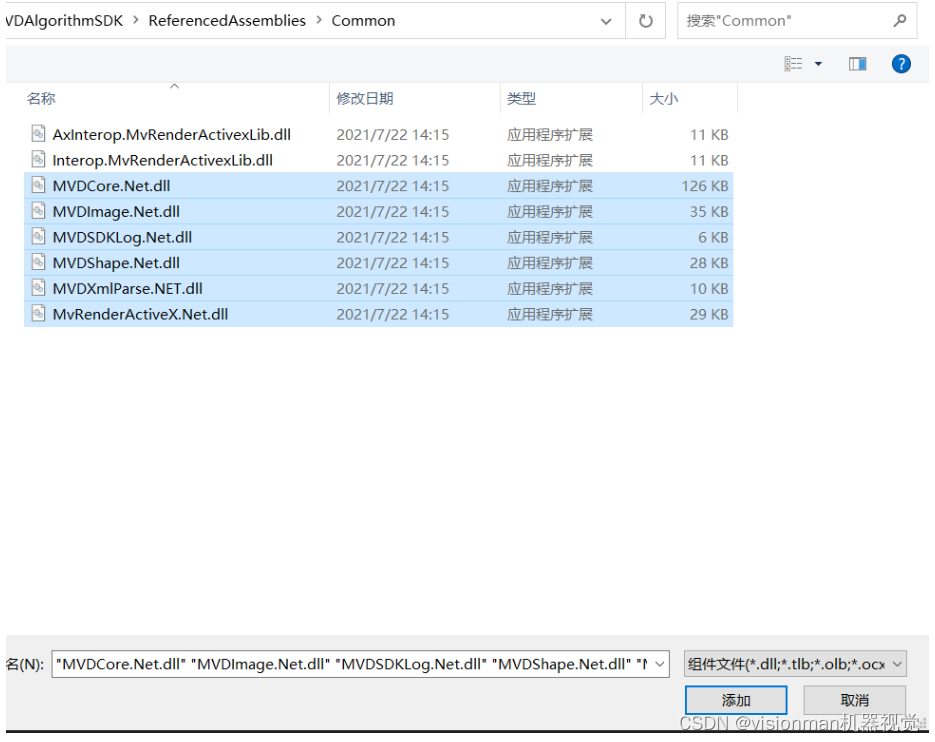Click the 10 KB size of MVDXmlParse.NET.dll
Viewport: 935px width, 742px height.
point(709,289)
